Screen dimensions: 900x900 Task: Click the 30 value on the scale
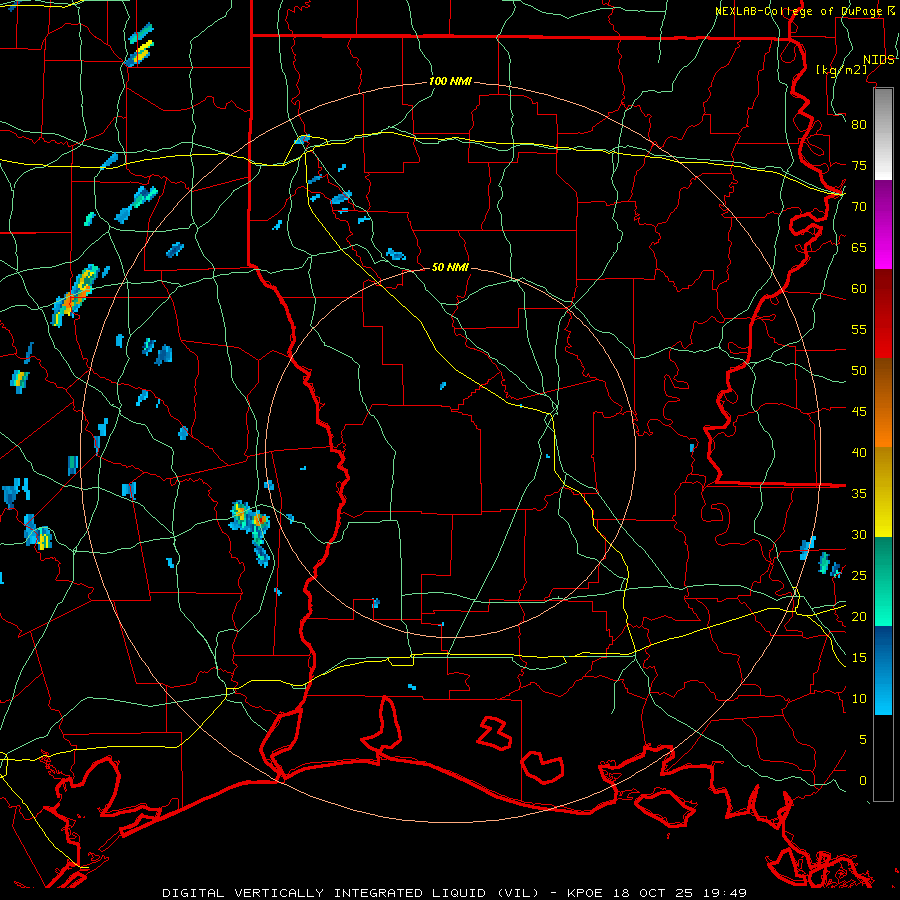click(x=859, y=534)
